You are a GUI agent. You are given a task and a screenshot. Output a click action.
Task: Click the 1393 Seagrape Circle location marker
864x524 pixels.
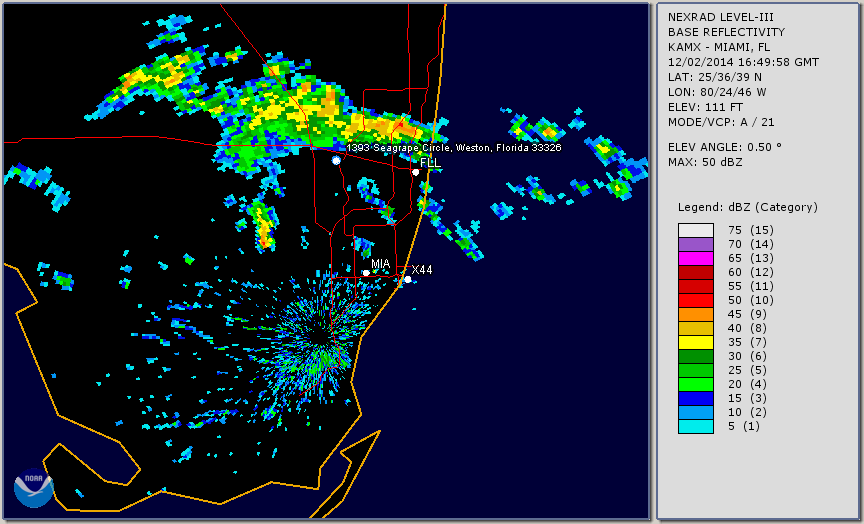pyautogui.click(x=336, y=160)
